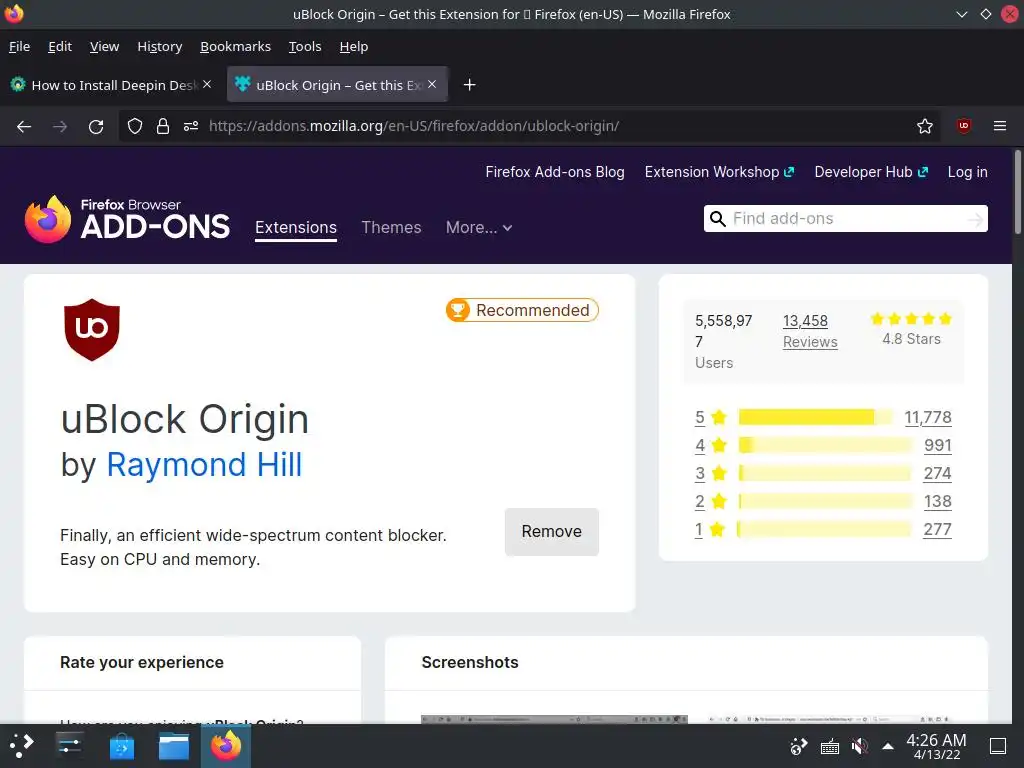
Task: Open the Help menu
Action: [x=354, y=46]
